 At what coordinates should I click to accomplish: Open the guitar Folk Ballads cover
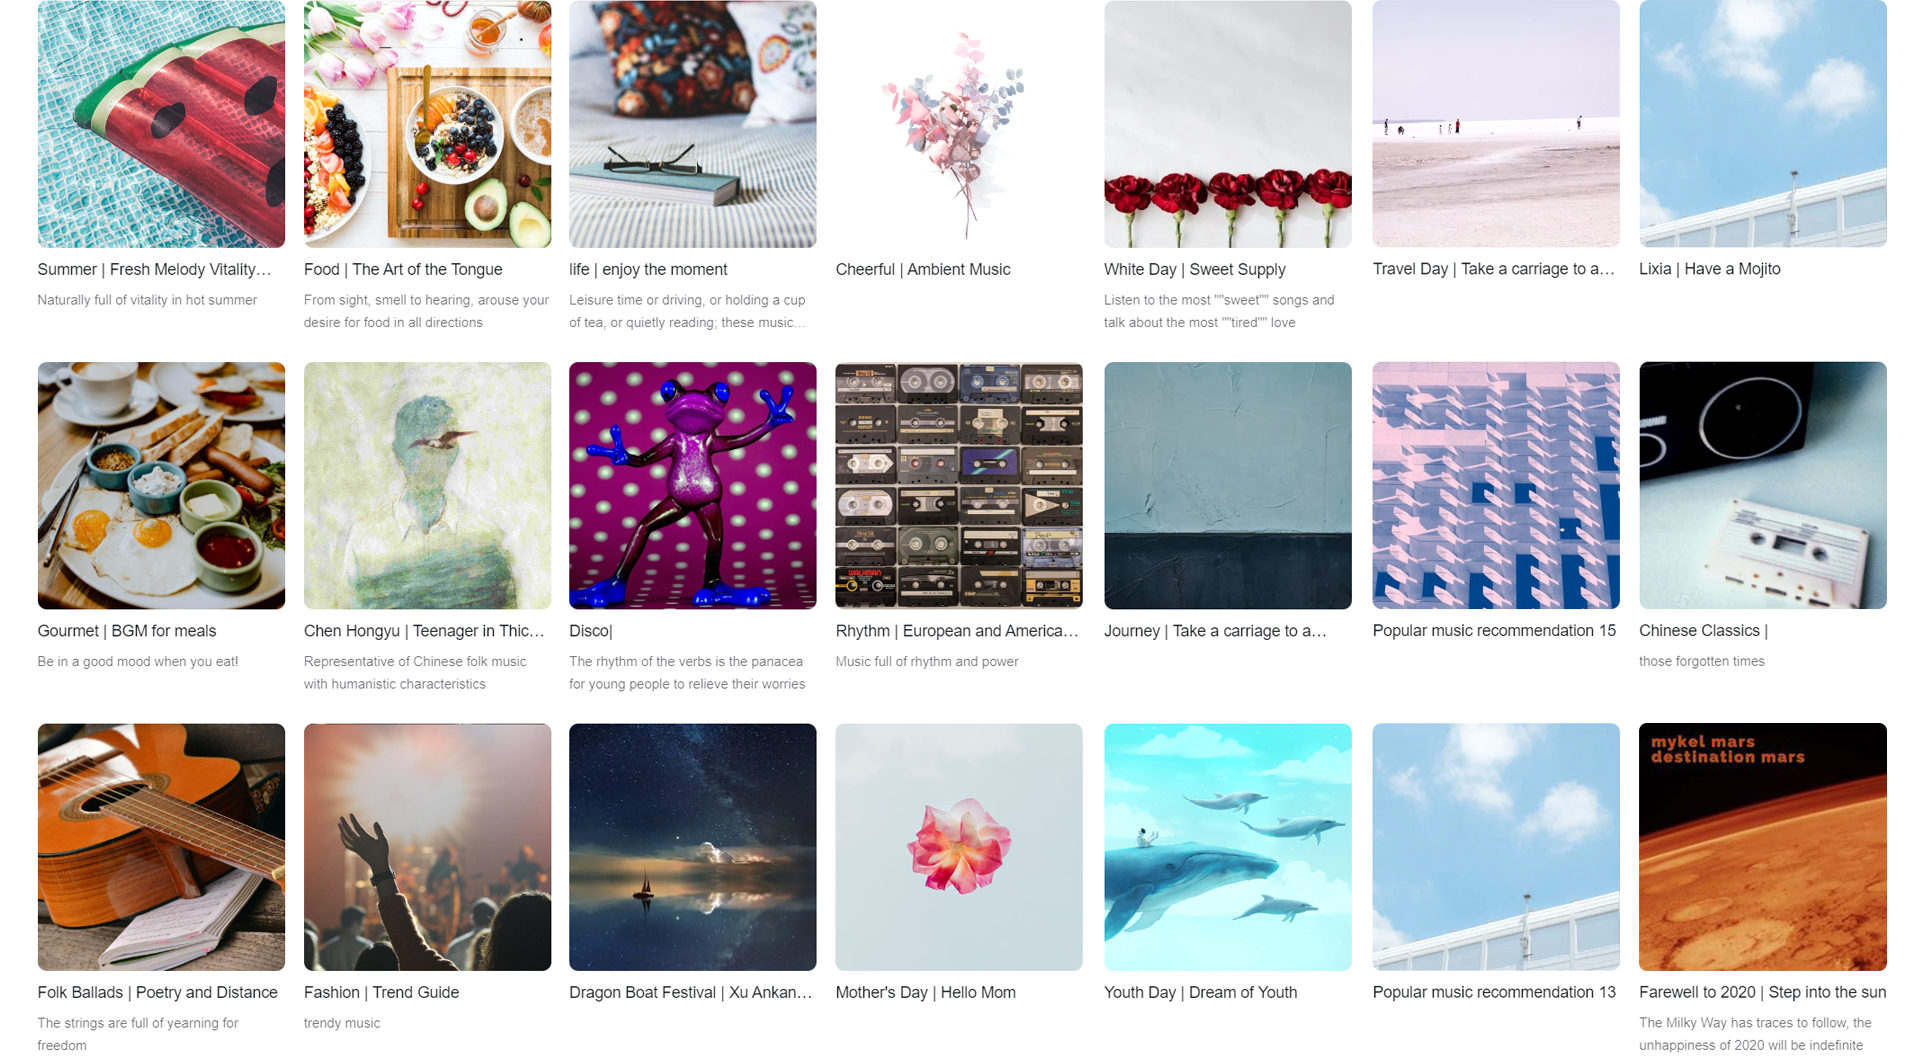click(161, 847)
